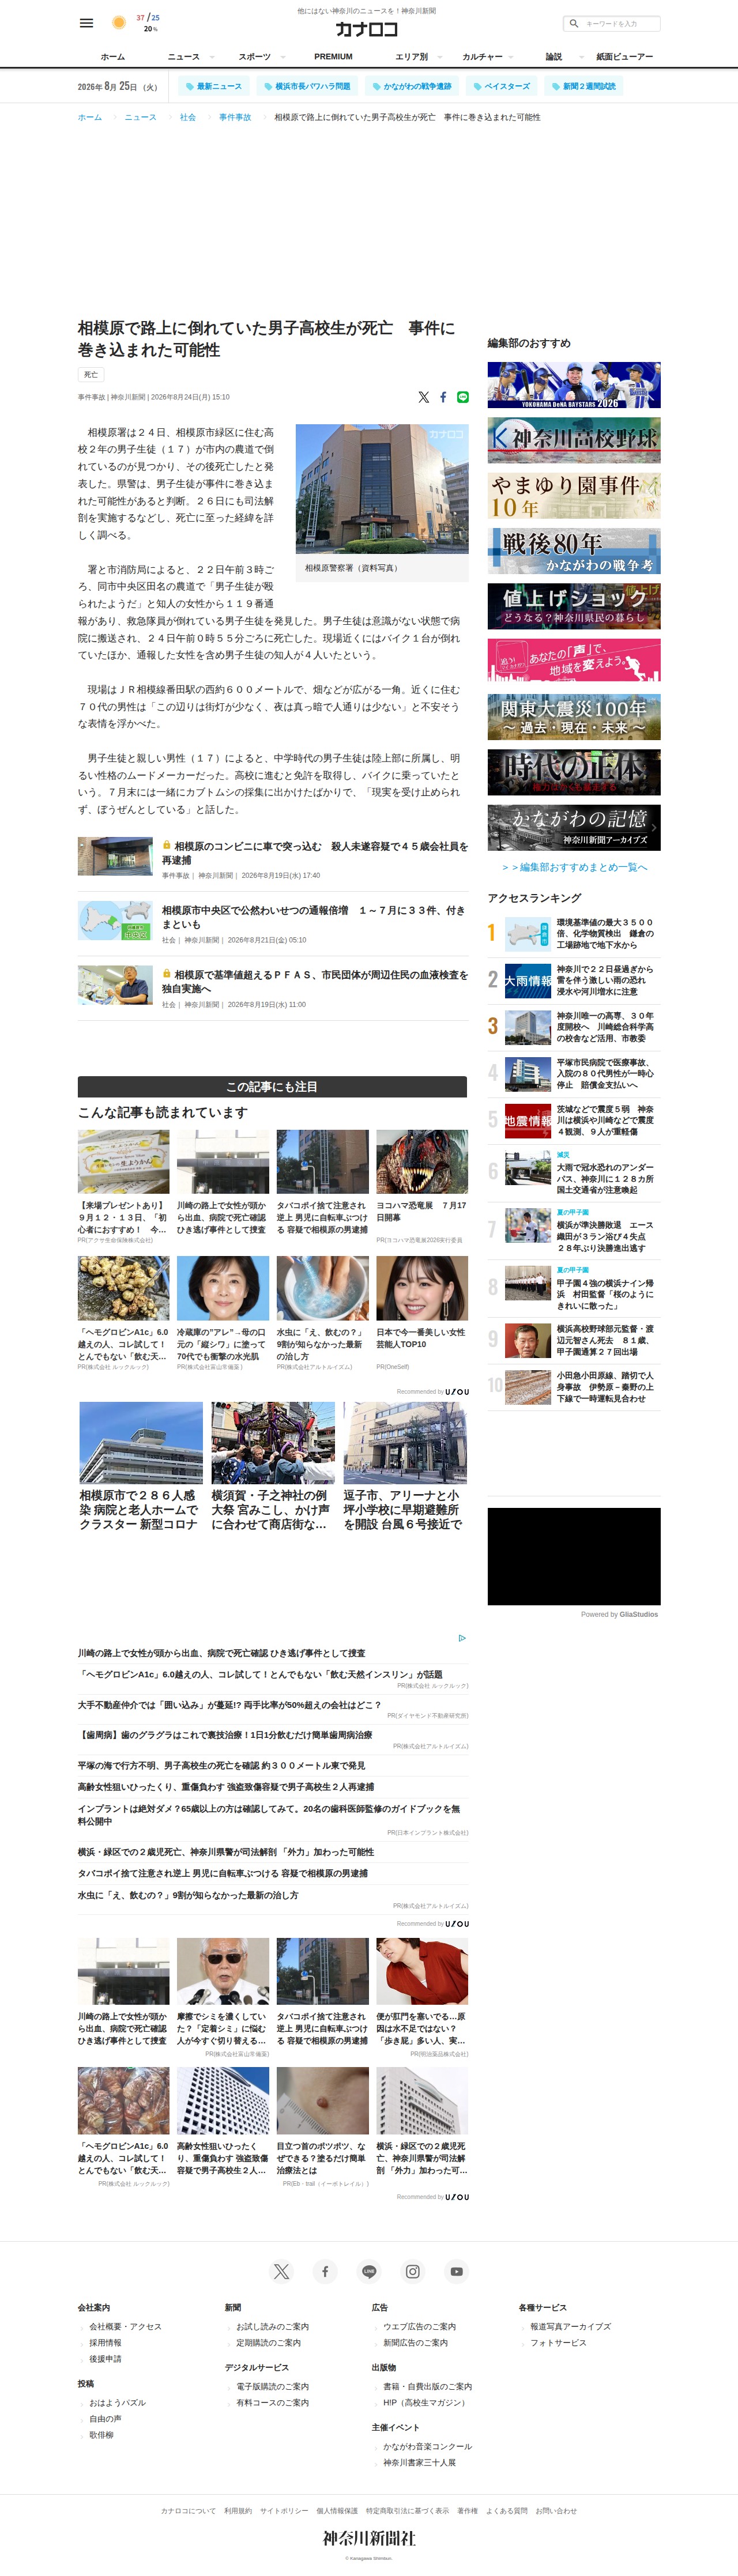The height and width of the screenshot is (2576, 738).
Task: Open 戦後80年 banner
Action: 574,551
